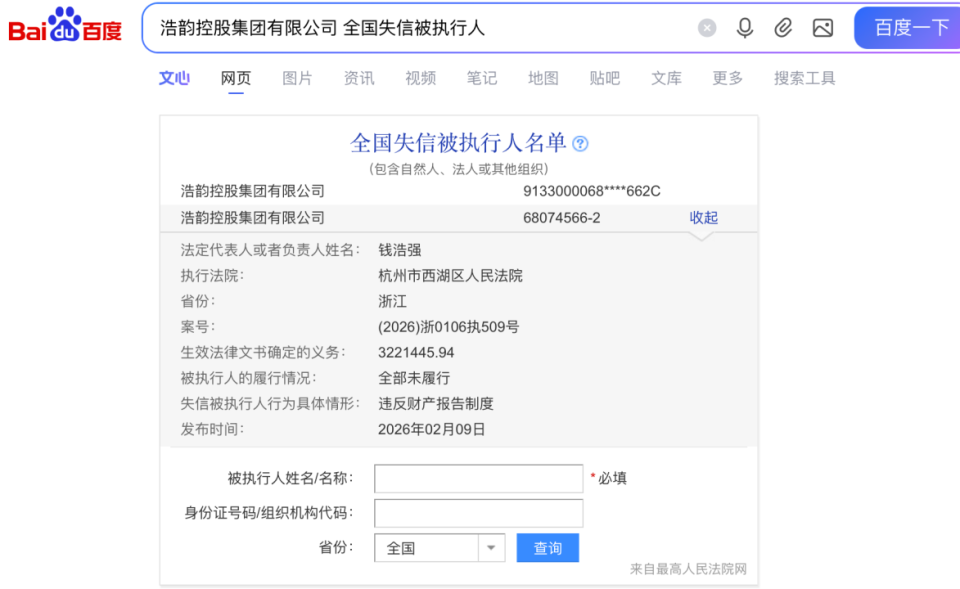
Task: Switch to the 笔记 tab
Action: pyautogui.click(x=482, y=78)
